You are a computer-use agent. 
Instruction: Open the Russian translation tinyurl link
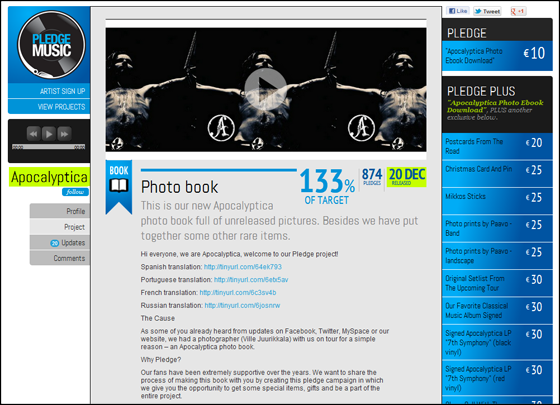point(242,305)
